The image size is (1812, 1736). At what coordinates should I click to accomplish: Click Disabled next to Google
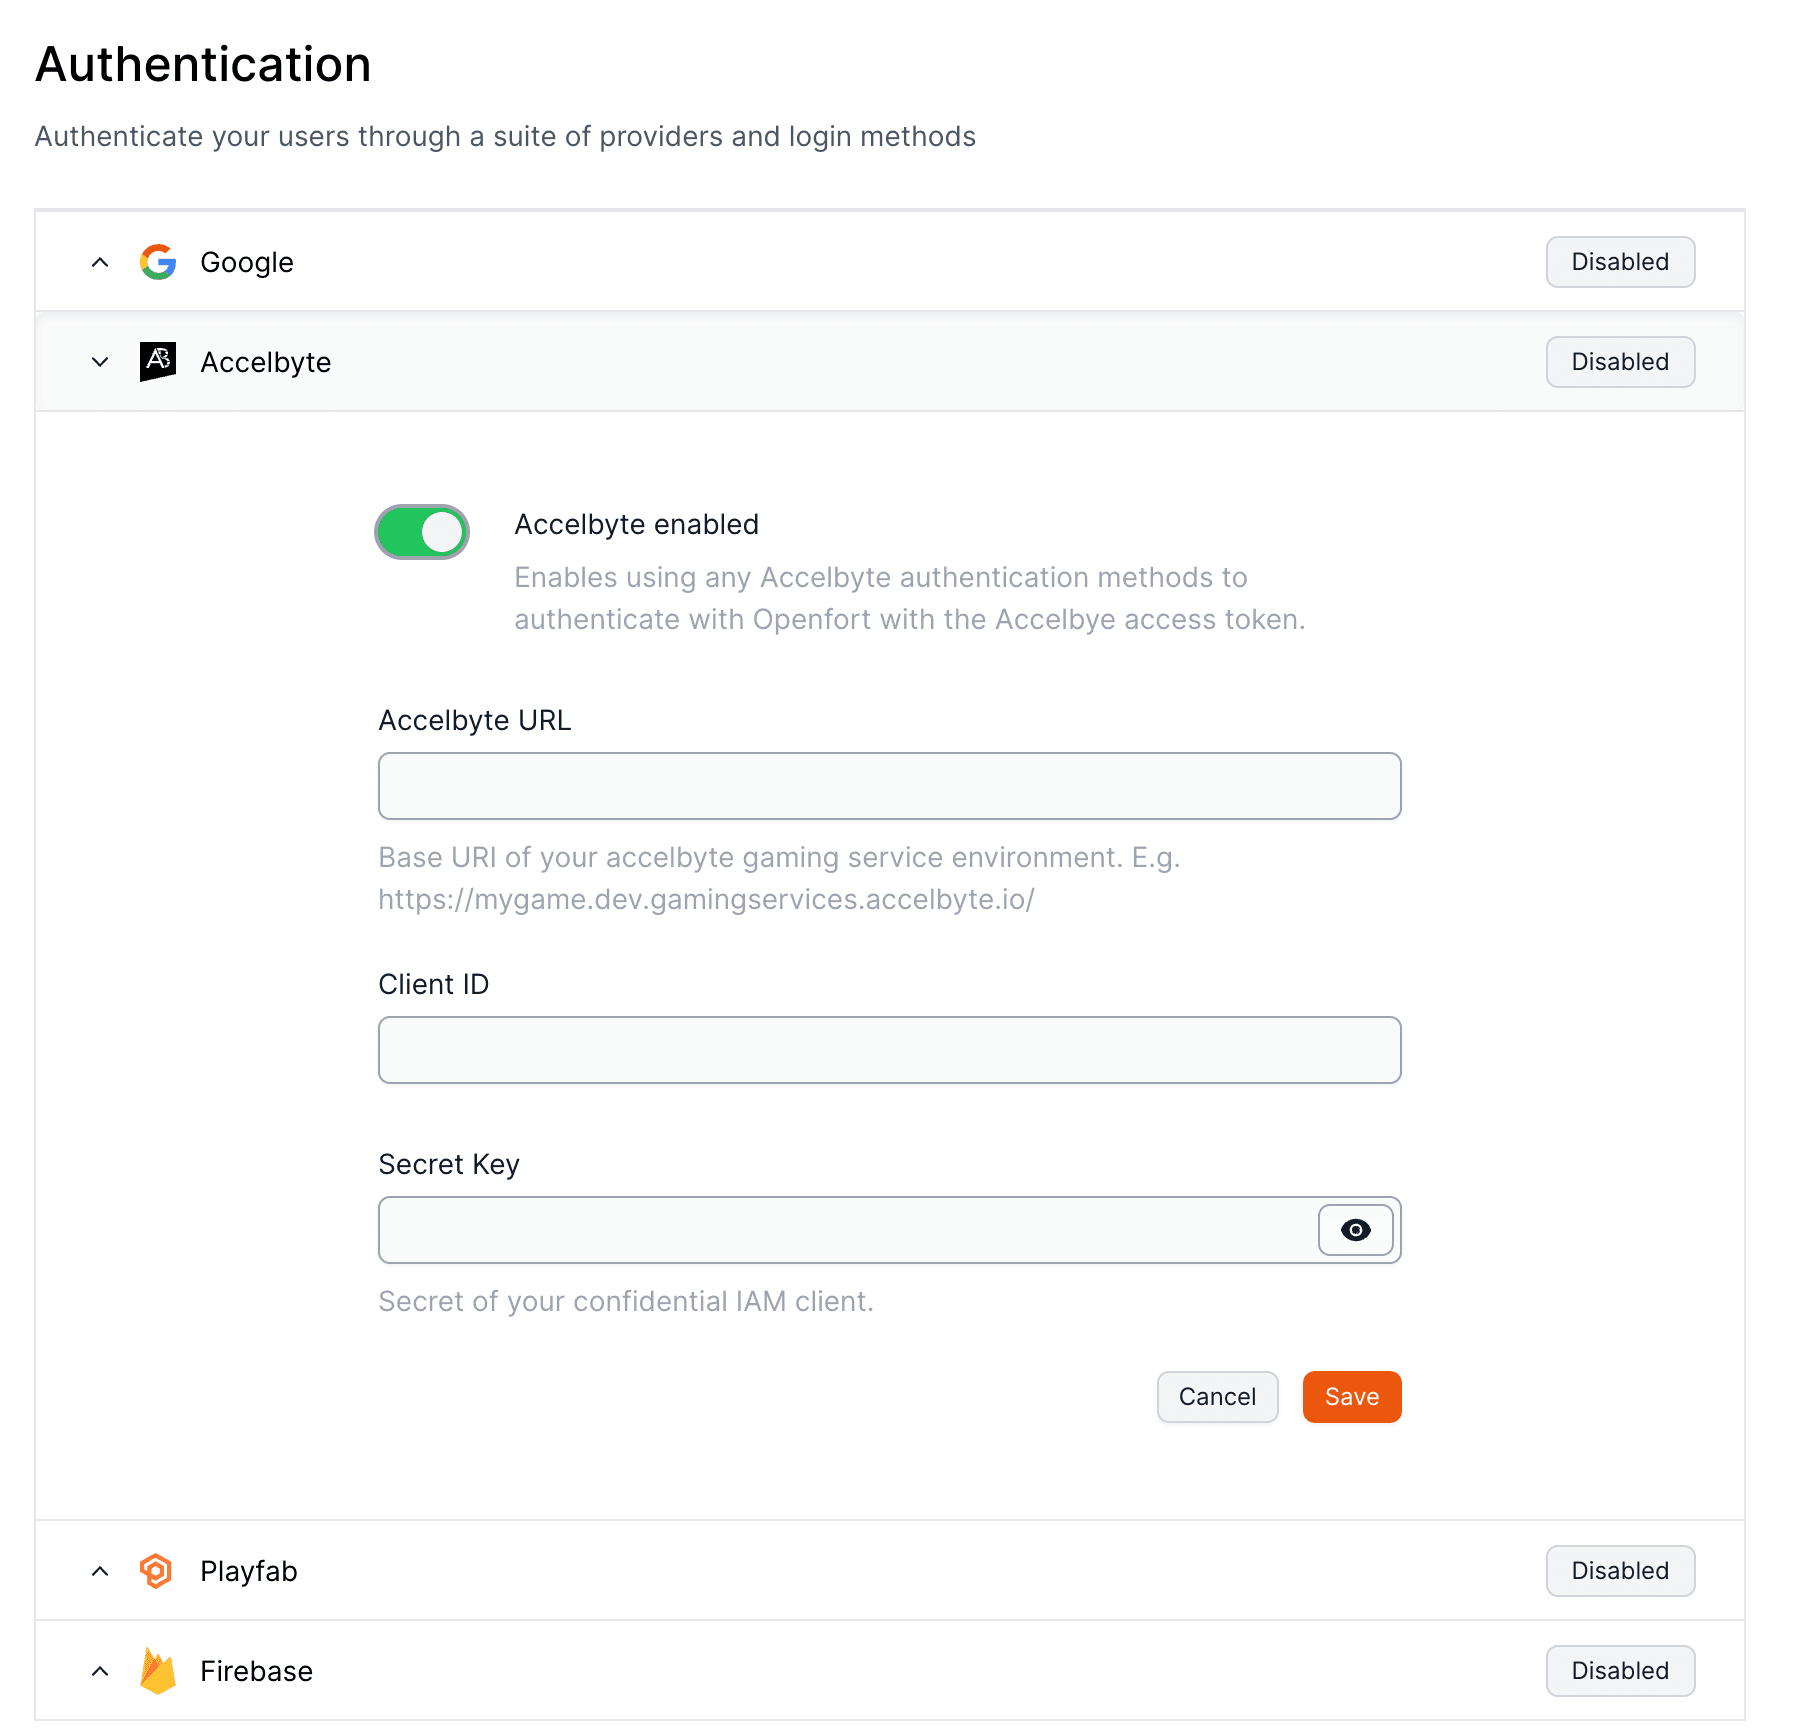pos(1619,262)
